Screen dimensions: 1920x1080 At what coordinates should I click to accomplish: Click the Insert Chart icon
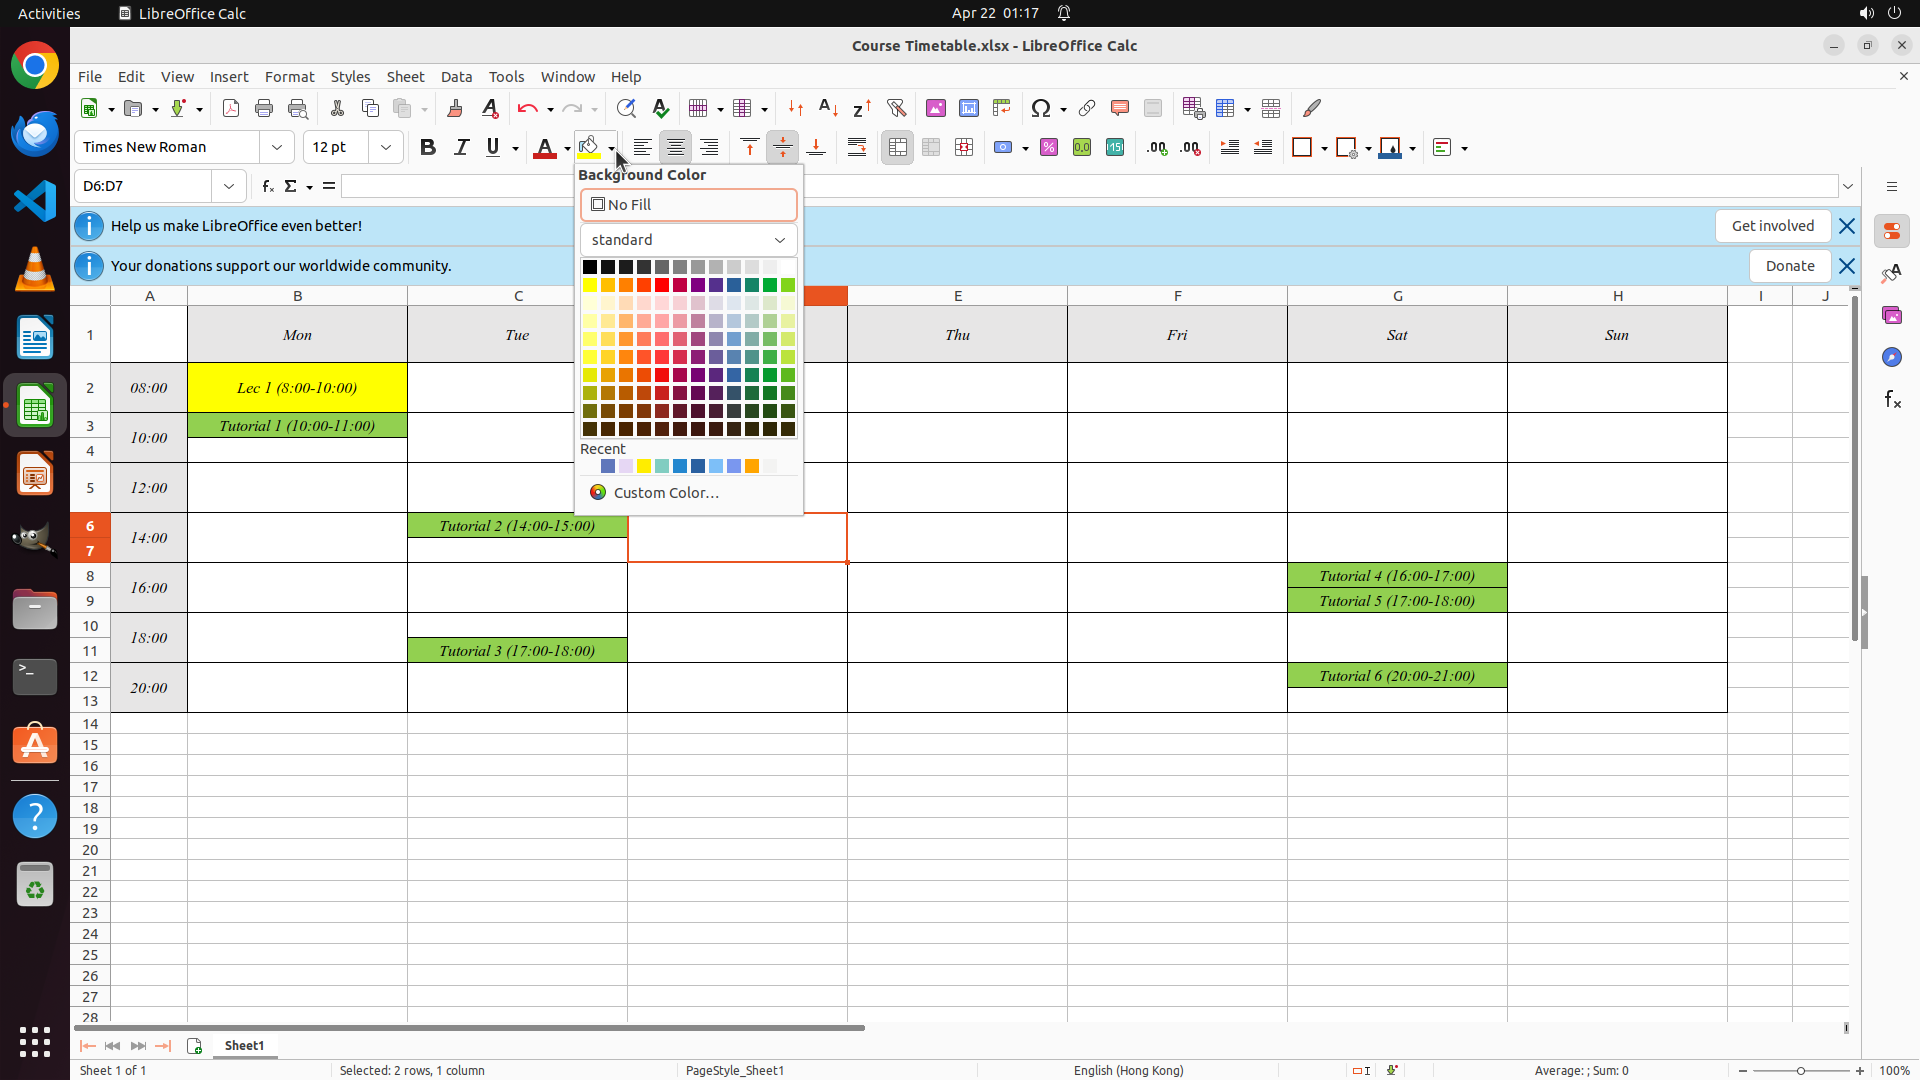968,108
